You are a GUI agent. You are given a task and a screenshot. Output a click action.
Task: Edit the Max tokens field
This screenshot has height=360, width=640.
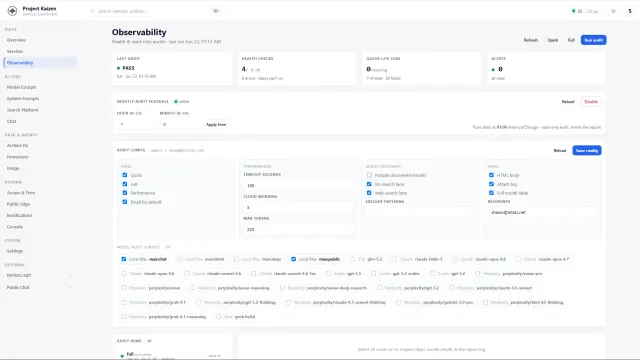[297, 229]
